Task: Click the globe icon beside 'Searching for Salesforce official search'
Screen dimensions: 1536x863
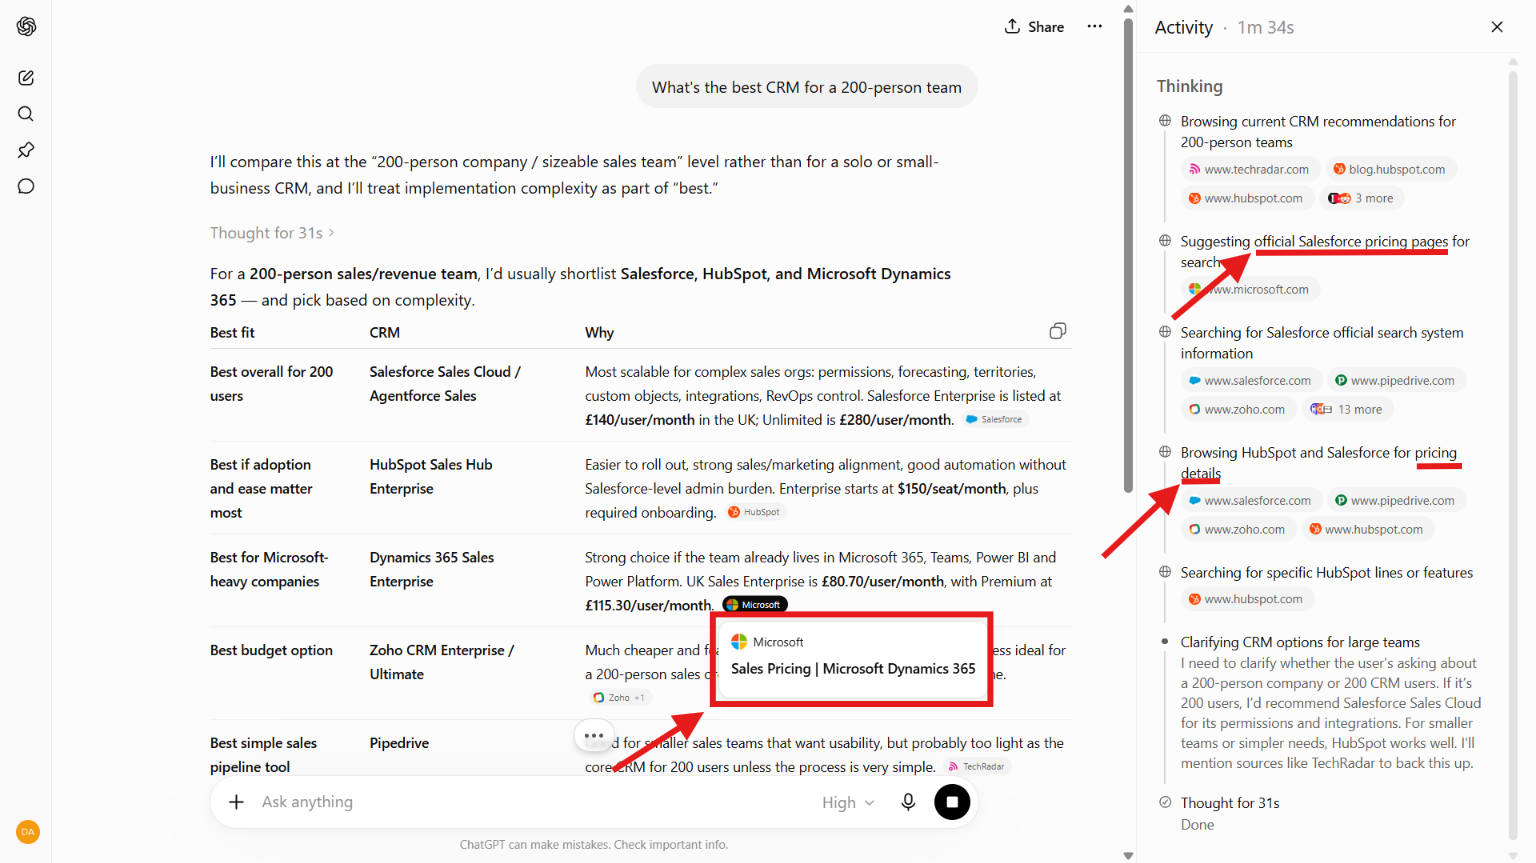Action: click(1165, 332)
